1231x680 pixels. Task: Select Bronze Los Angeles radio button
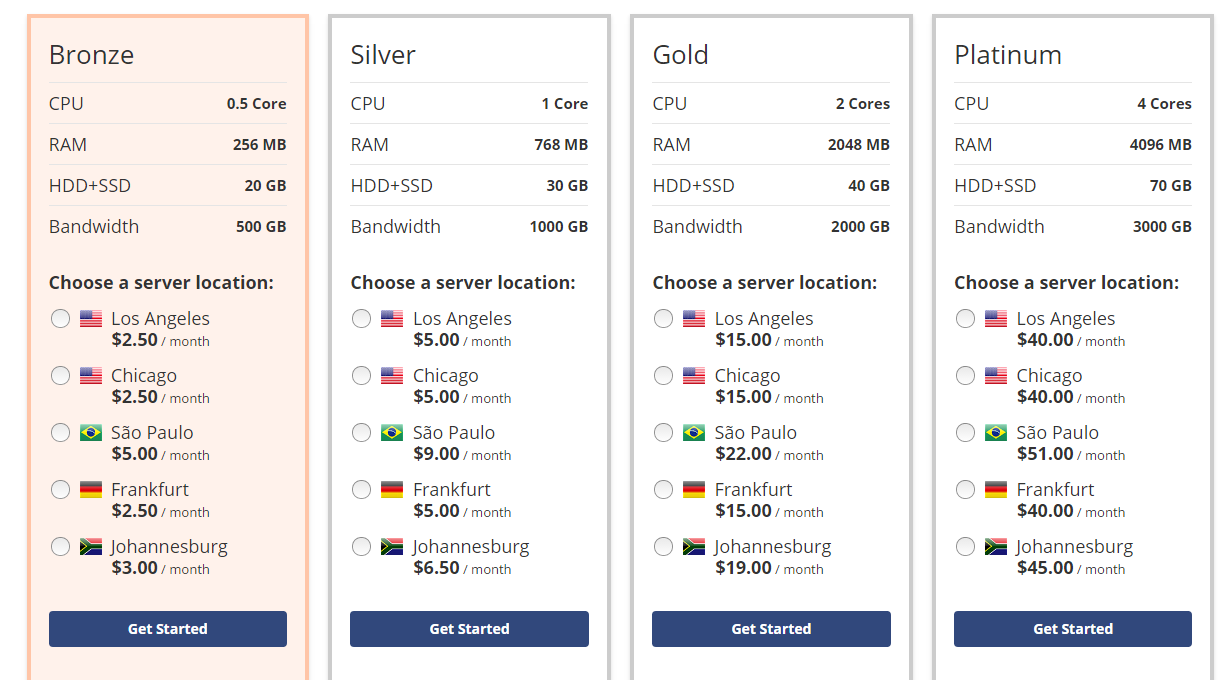(61, 319)
